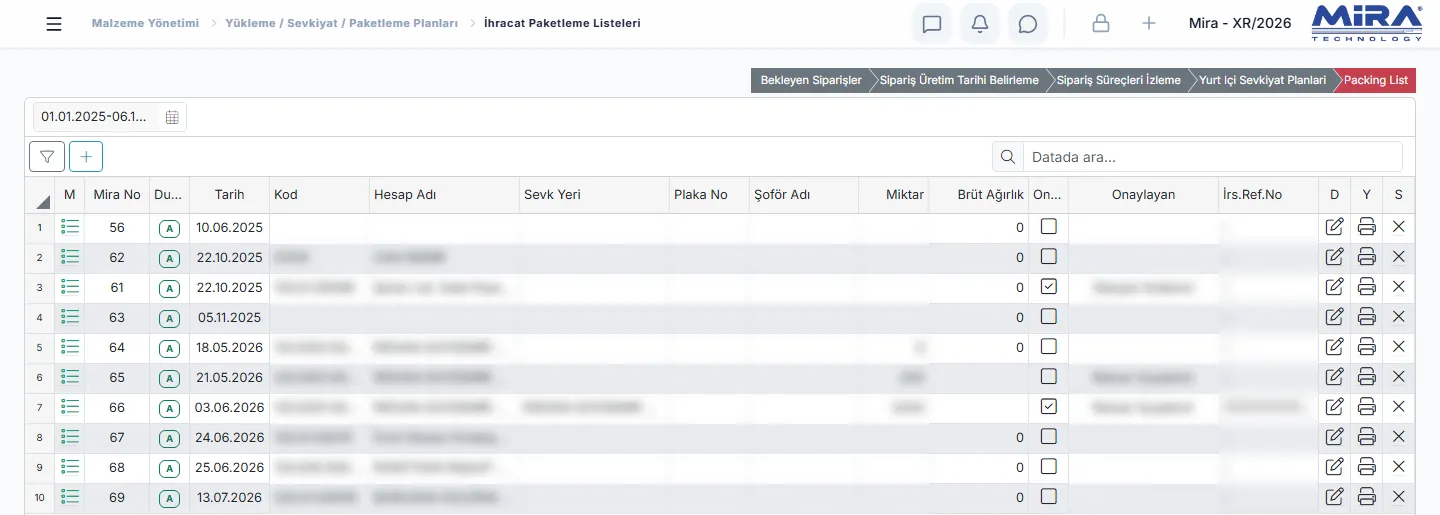Sort by Sevk Yeri column header
The width and height of the screenshot is (1440, 515).
click(x=594, y=195)
